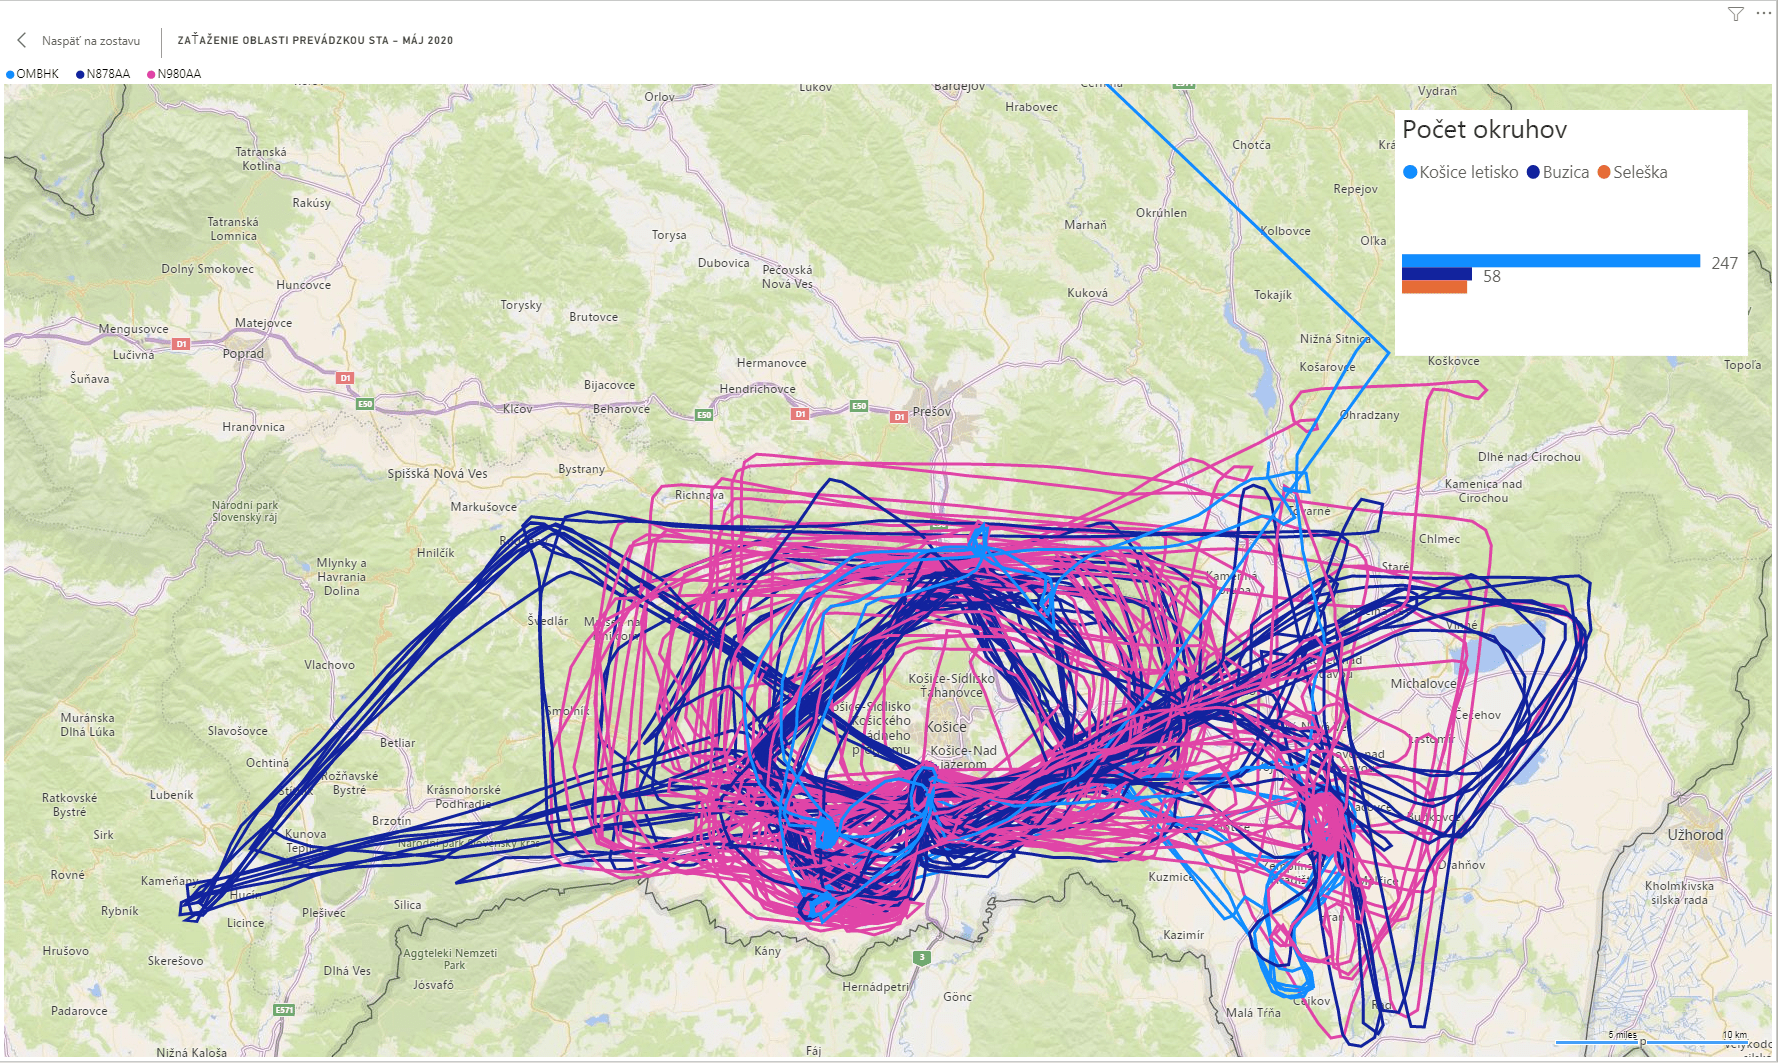Click the orange Seleška bar

point(1434,287)
